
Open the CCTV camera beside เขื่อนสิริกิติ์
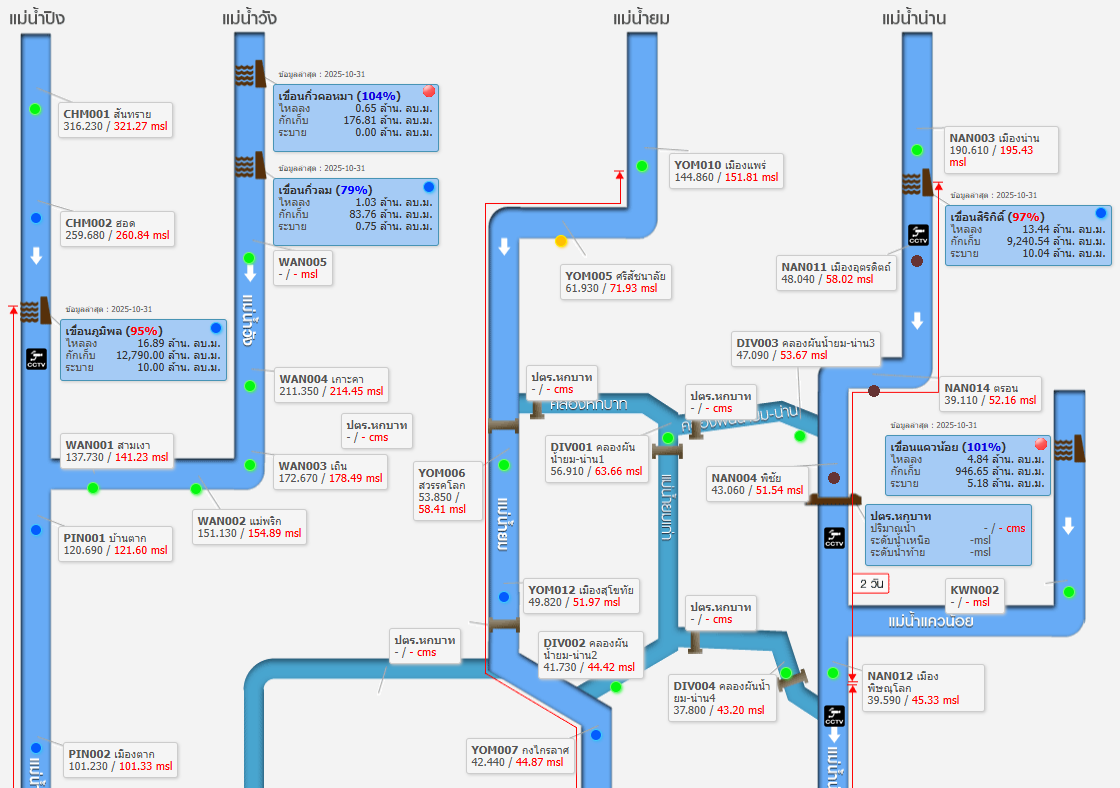pos(919,235)
